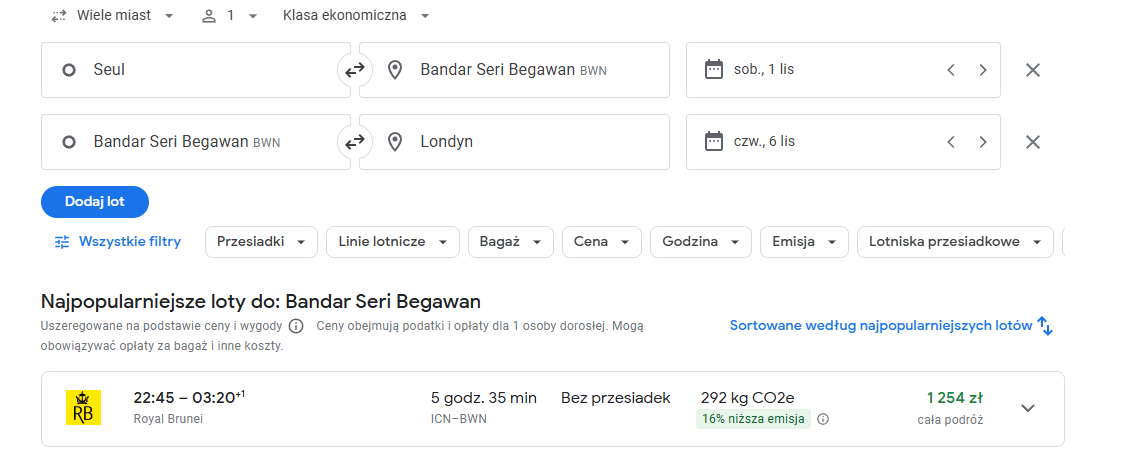
Task: Click the Londyn destination field
Action: [514, 142]
